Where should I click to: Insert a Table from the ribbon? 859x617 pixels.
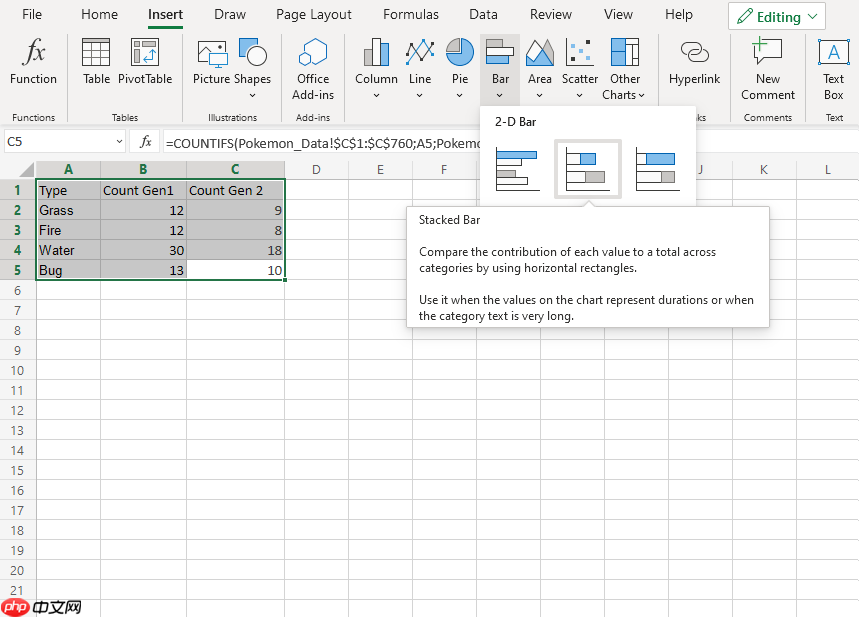[x=96, y=61]
